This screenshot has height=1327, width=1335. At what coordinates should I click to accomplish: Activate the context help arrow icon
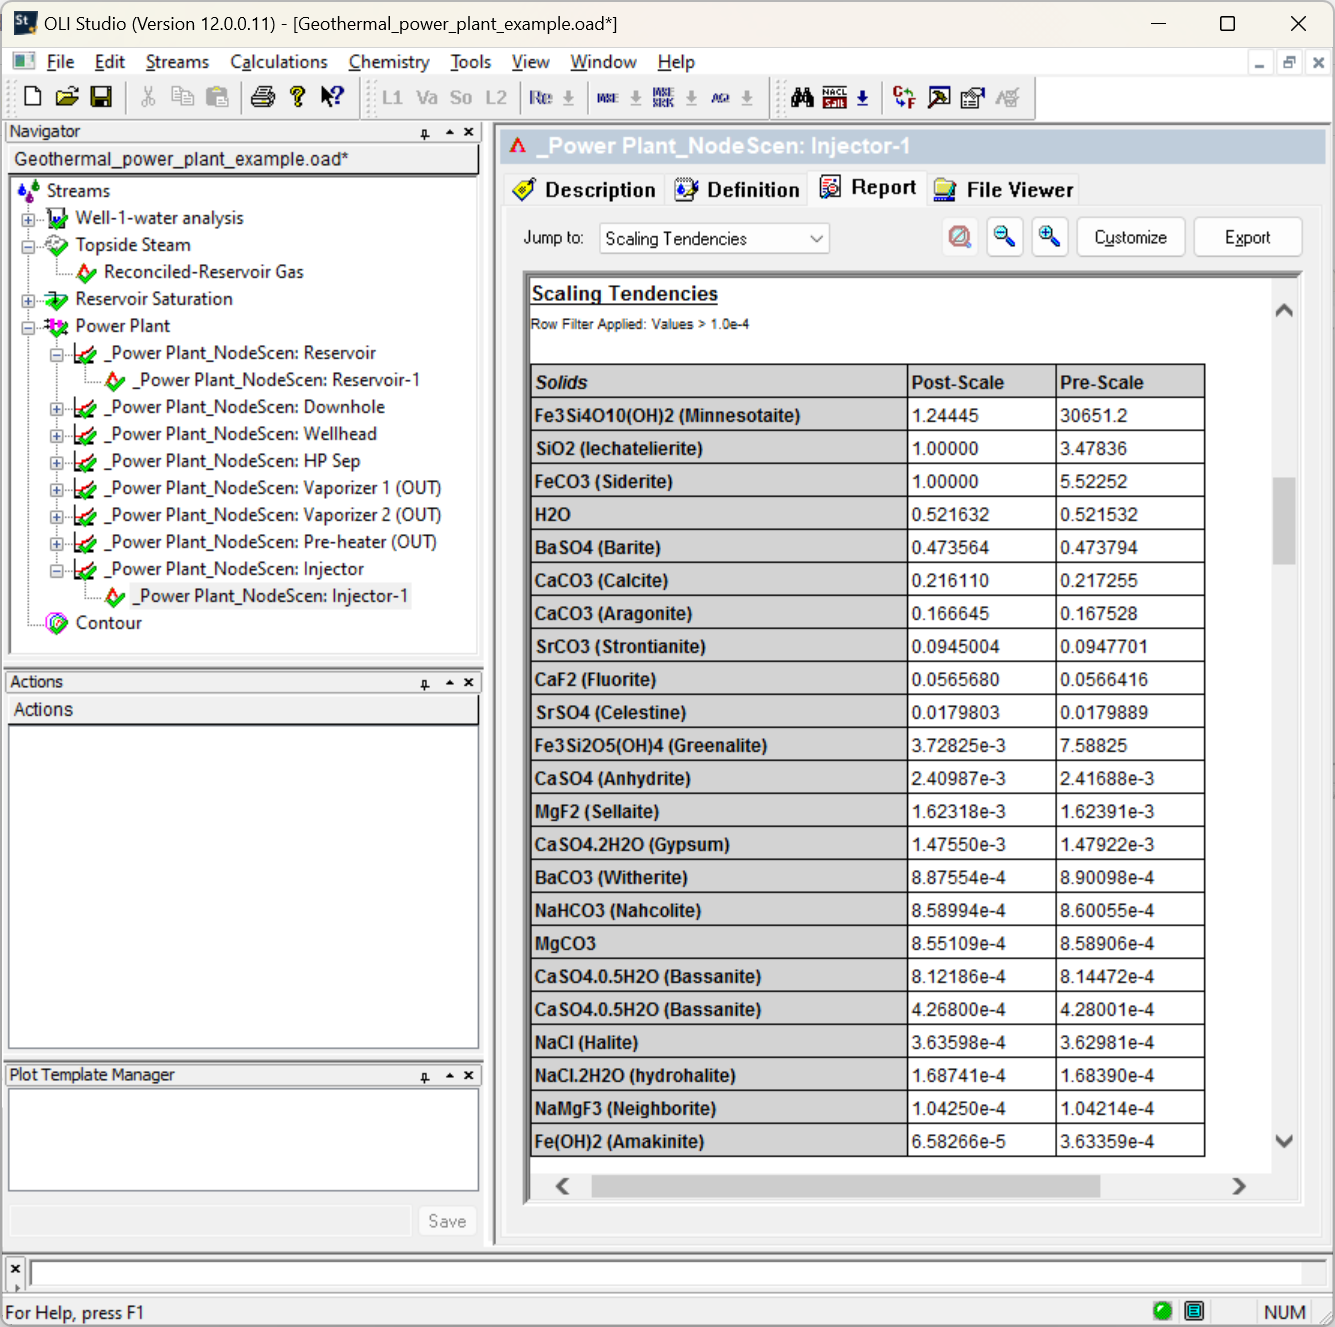click(x=332, y=97)
